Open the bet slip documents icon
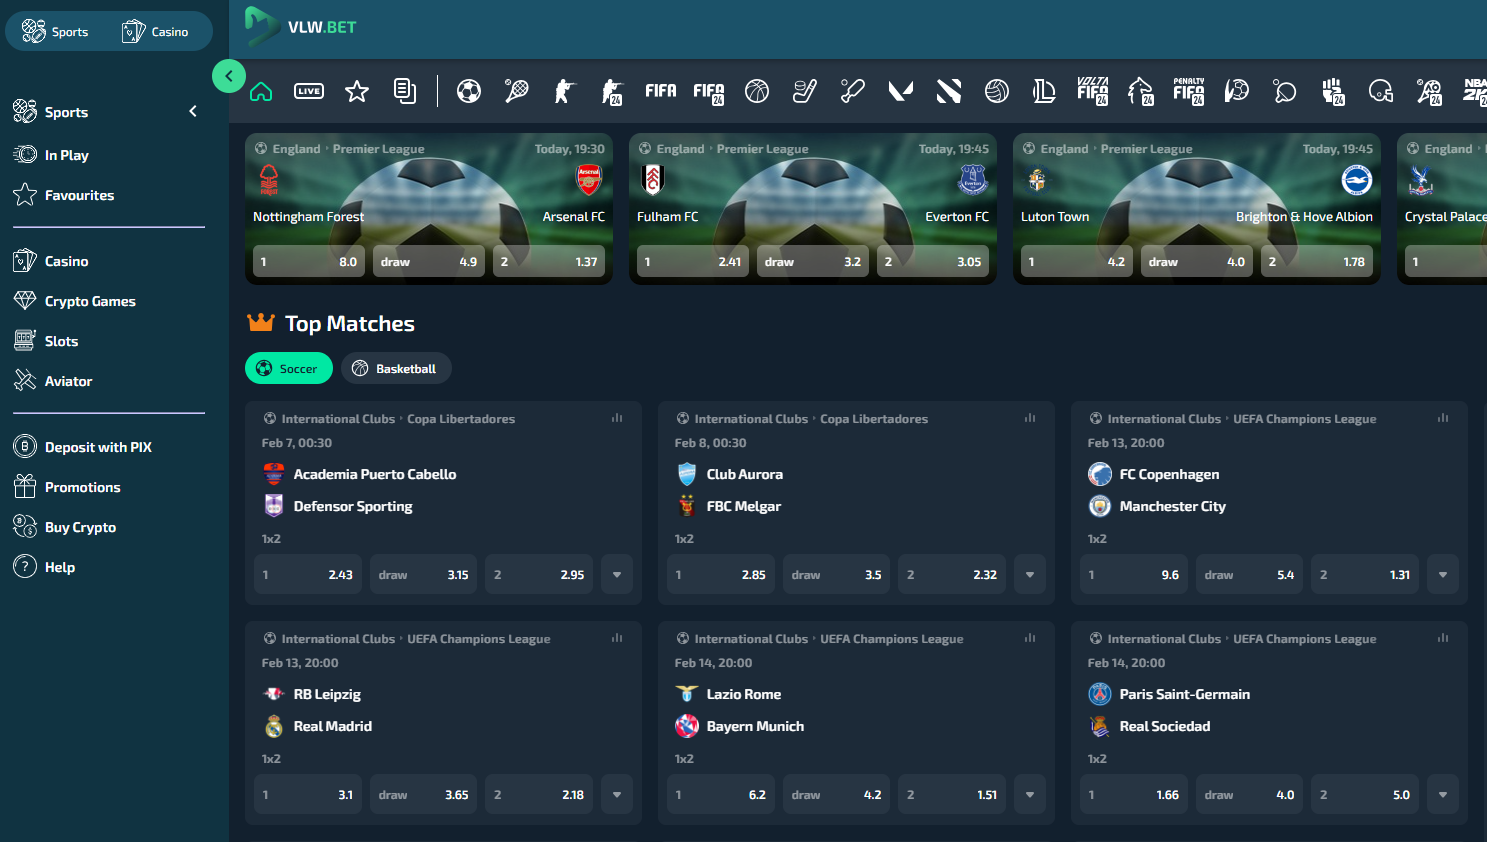This screenshot has width=1487, height=842. [405, 91]
